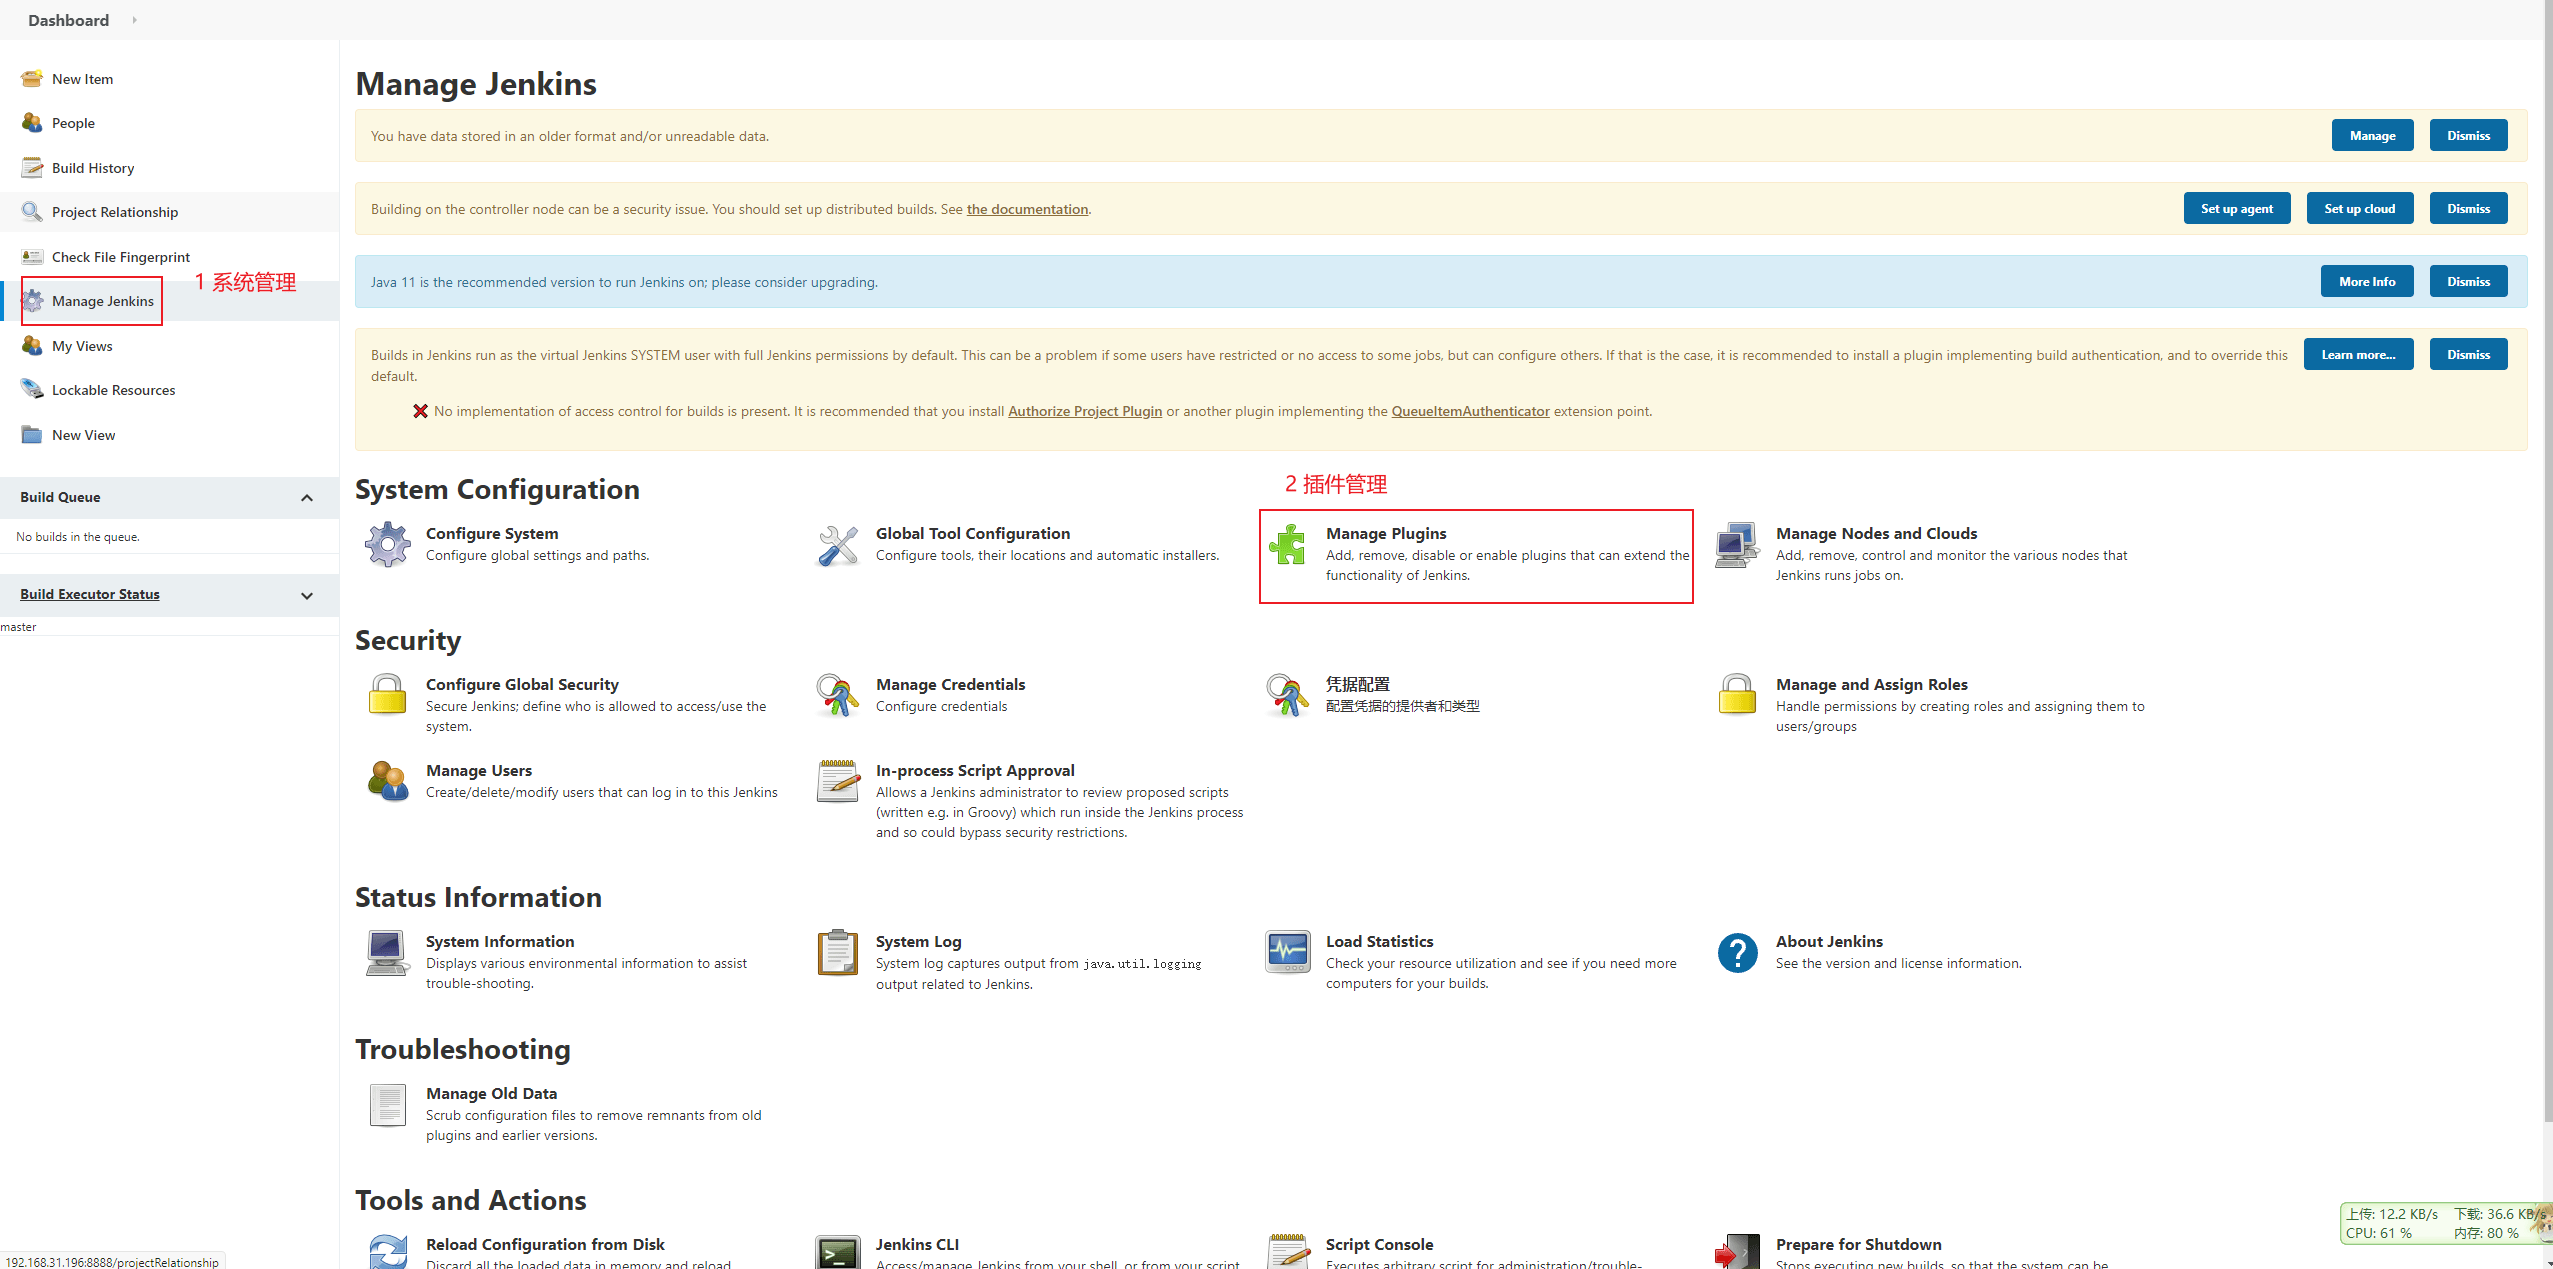The width and height of the screenshot is (2553, 1269).
Task: Click the Configure Global Security padlock icon
Action: click(388, 696)
